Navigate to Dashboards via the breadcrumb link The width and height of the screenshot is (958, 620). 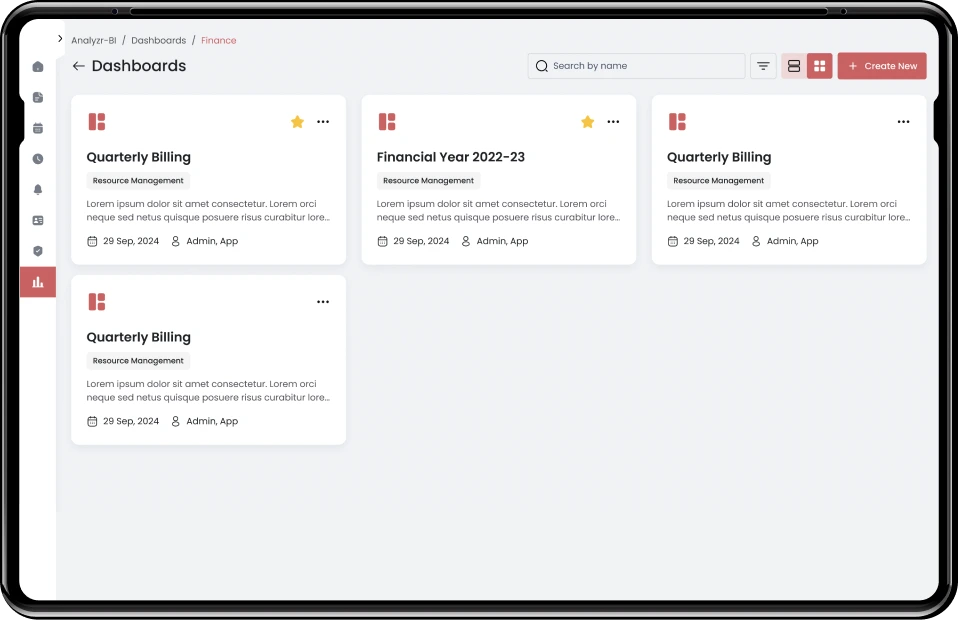158,40
